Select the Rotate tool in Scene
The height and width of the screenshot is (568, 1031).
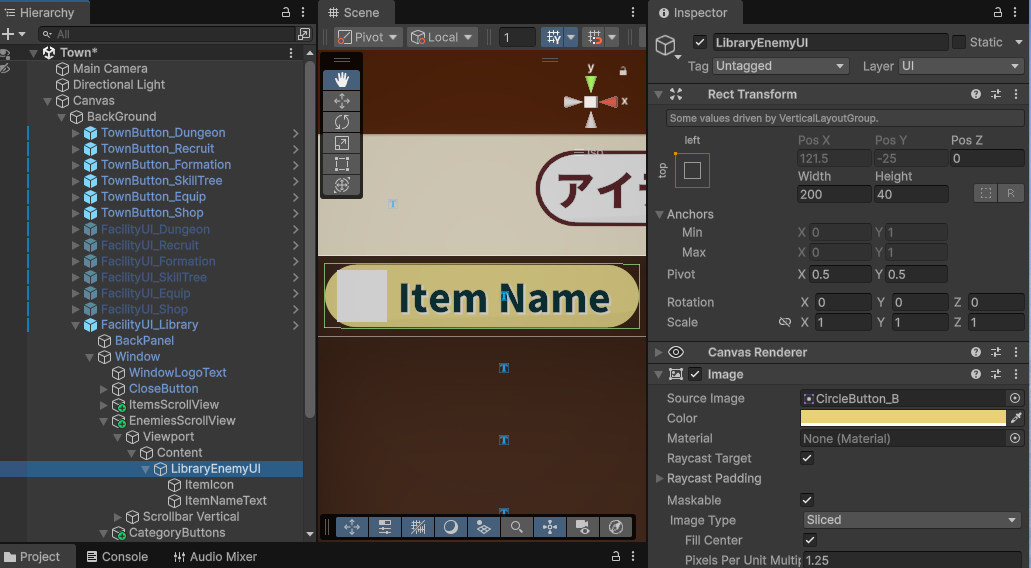(341, 122)
